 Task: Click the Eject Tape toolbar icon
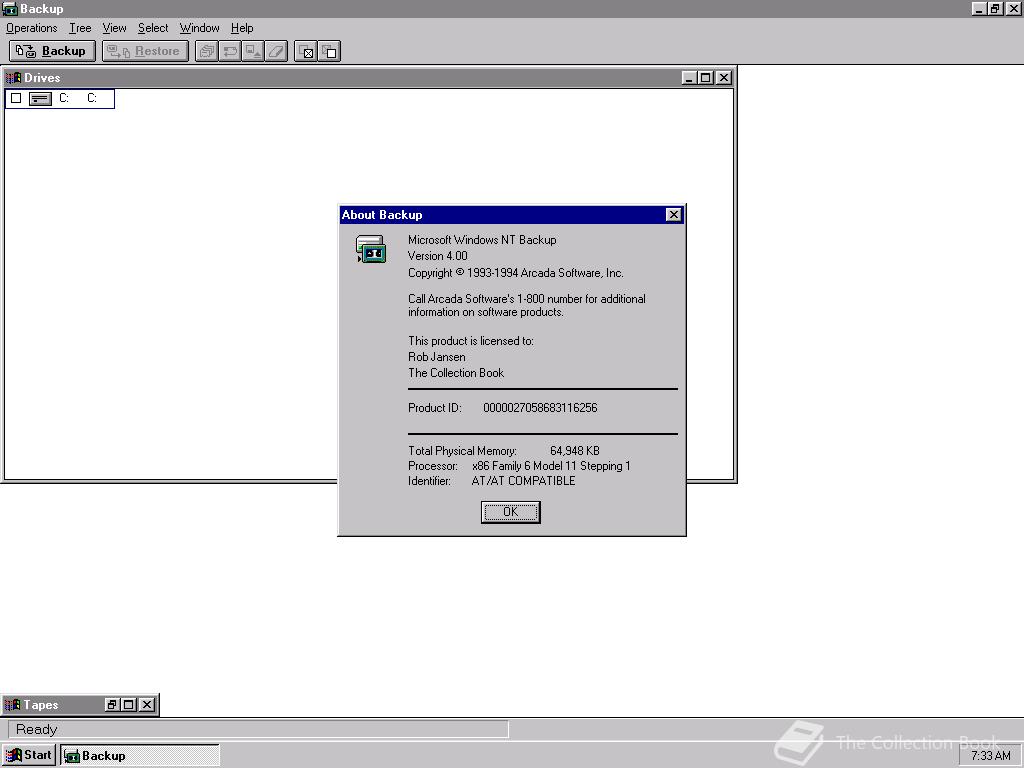click(x=253, y=51)
